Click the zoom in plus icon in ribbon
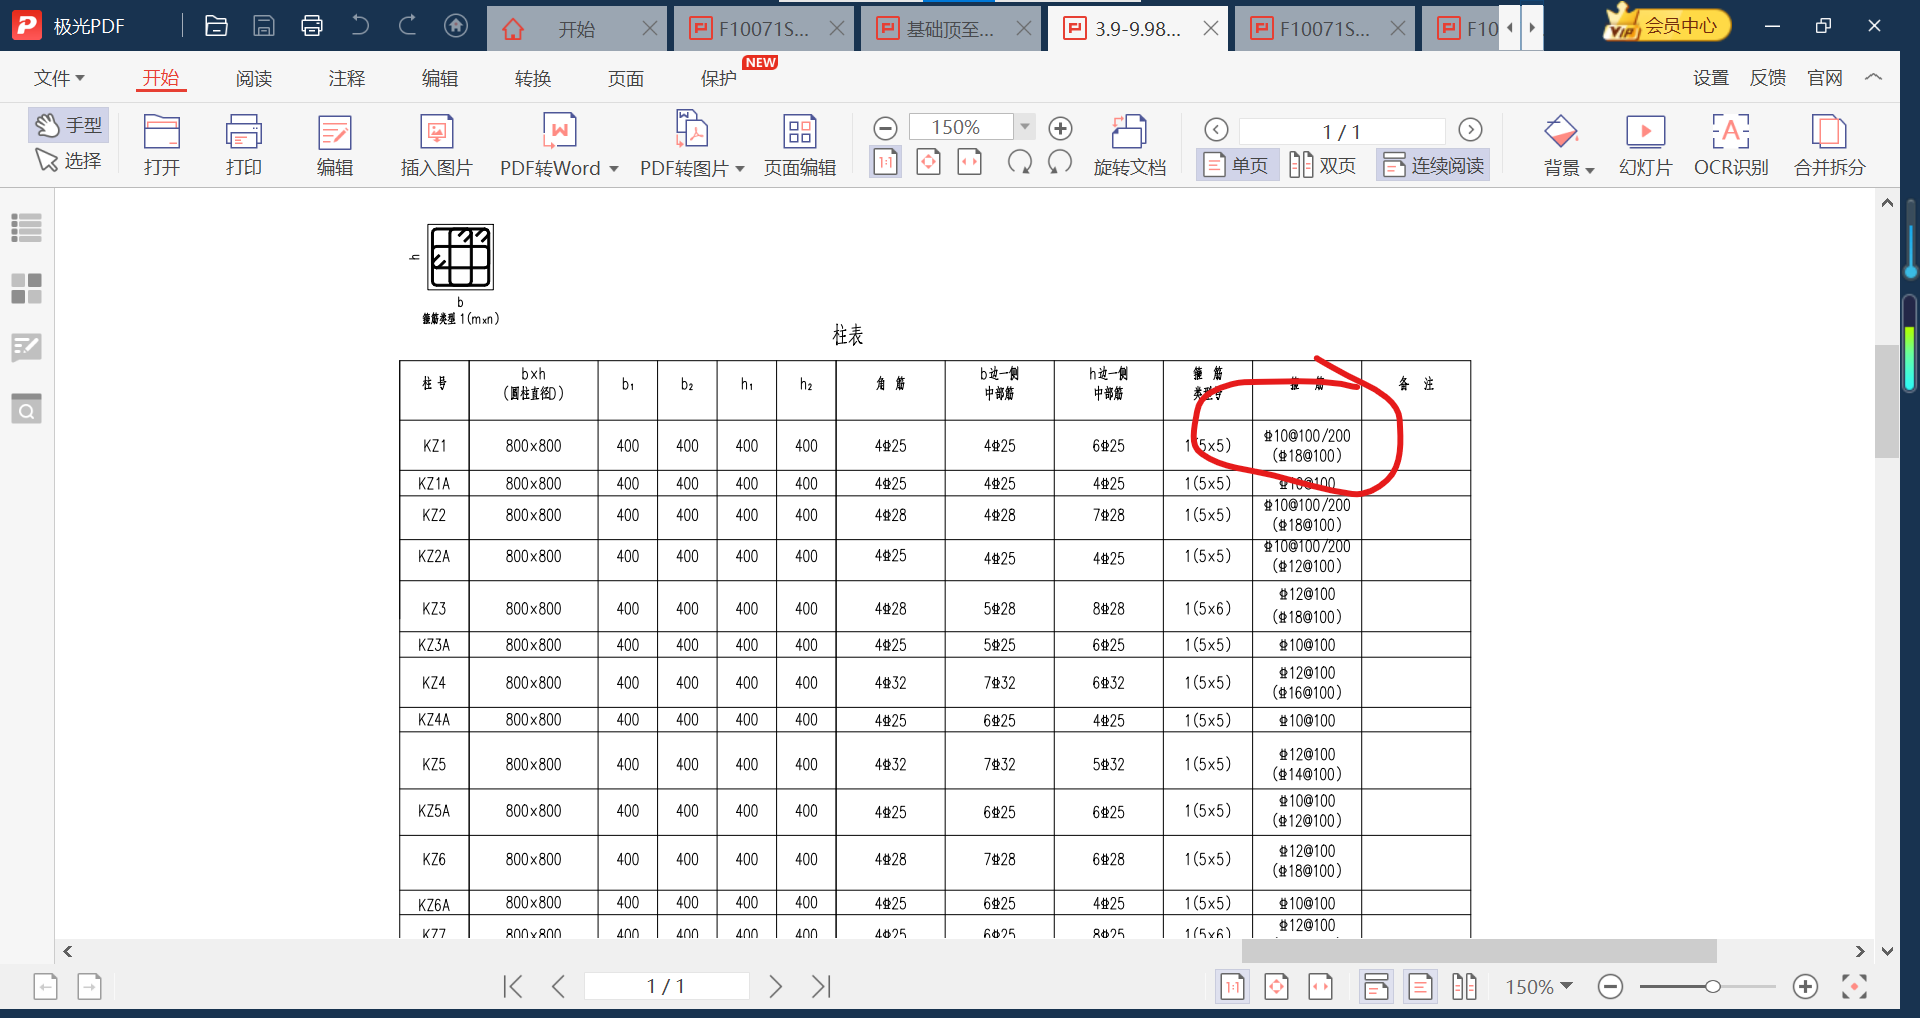This screenshot has width=1920, height=1018. point(1060,128)
